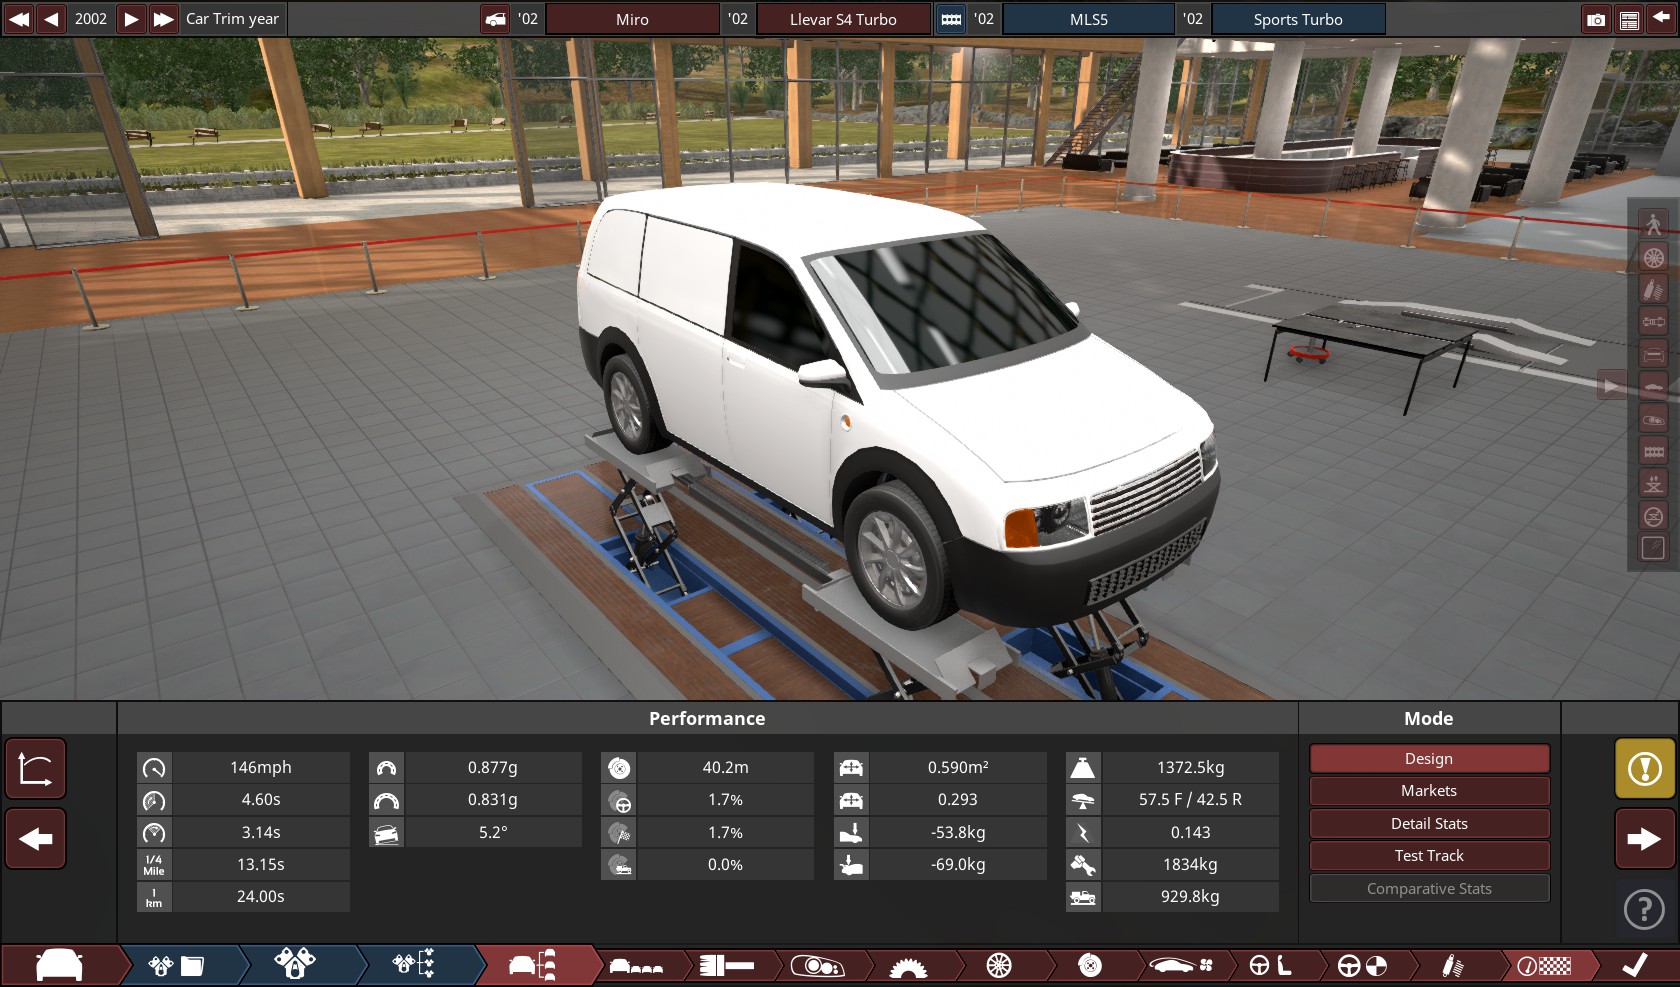Go to next step with right arrow

(1645, 838)
